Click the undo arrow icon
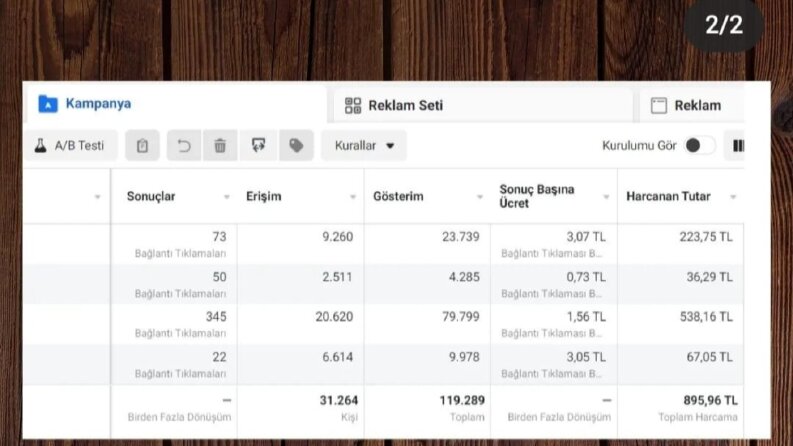Image resolution: width=793 pixels, height=446 pixels. (x=184, y=146)
